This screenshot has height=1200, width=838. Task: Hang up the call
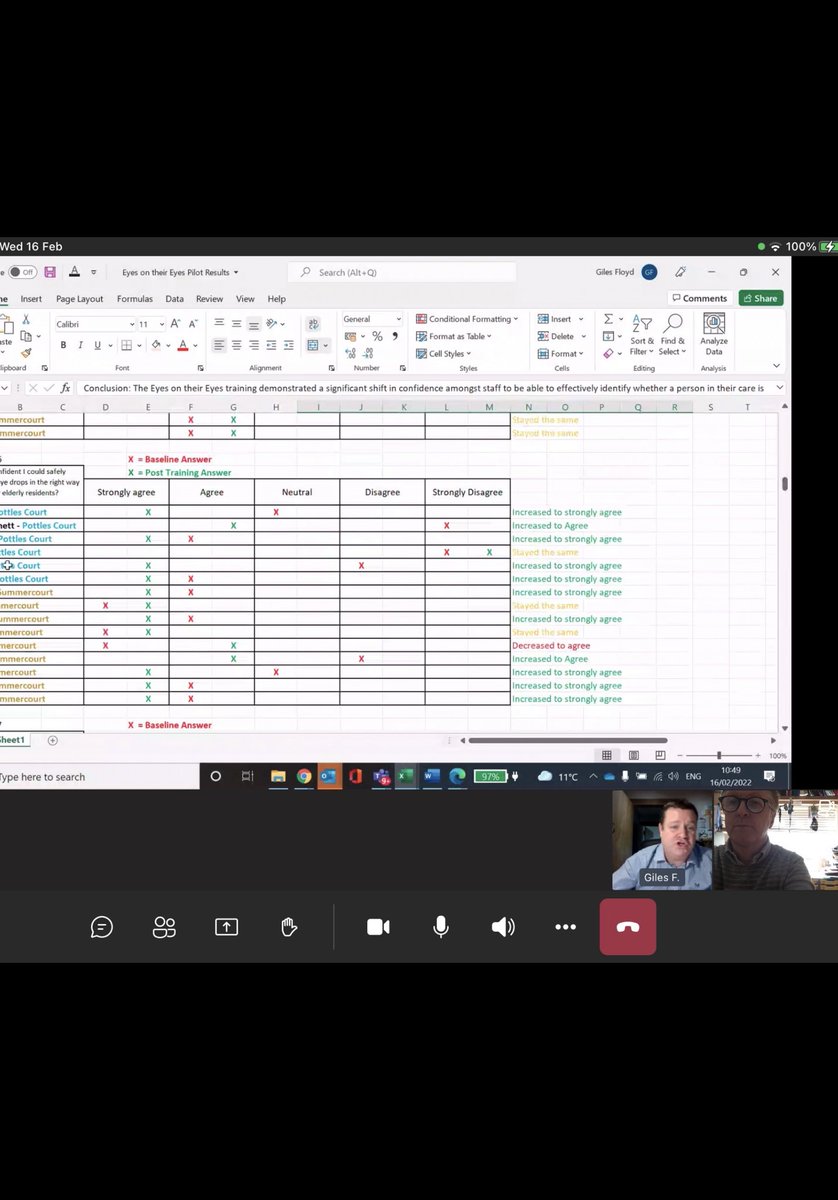tap(628, 927)
